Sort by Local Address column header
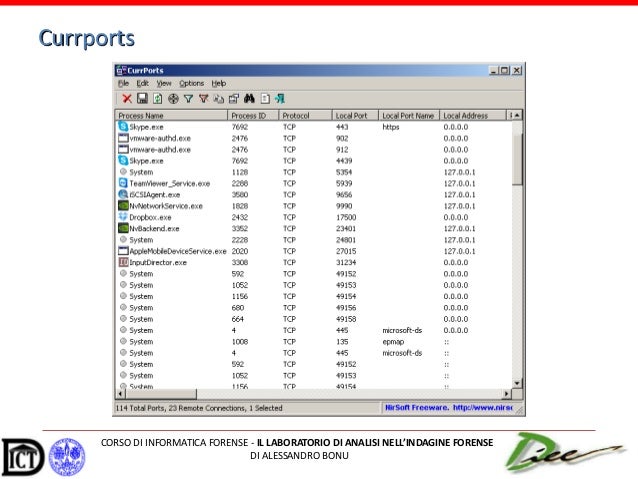The width and height of the screenshot is (638, 479). [473, 116]
